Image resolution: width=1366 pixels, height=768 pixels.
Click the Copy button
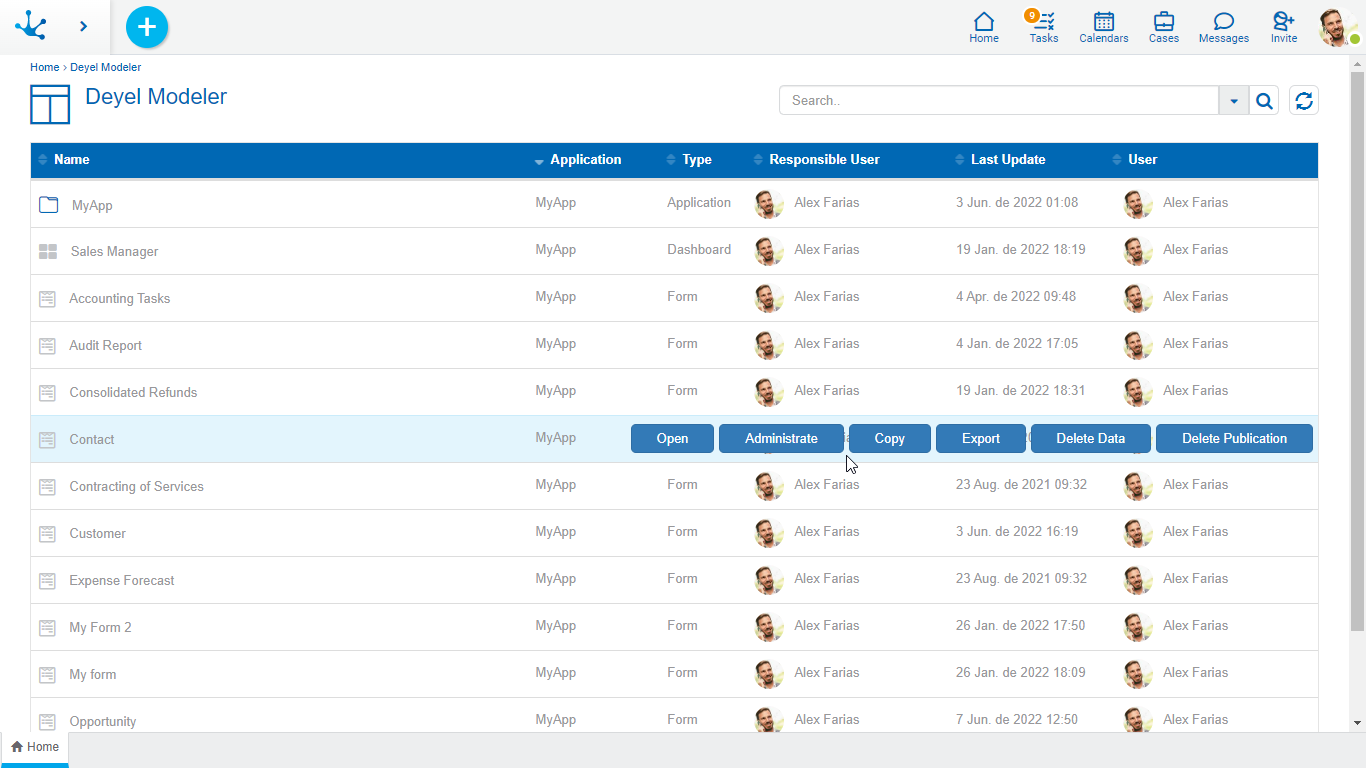pyautogui.click(x=890, y=438)
